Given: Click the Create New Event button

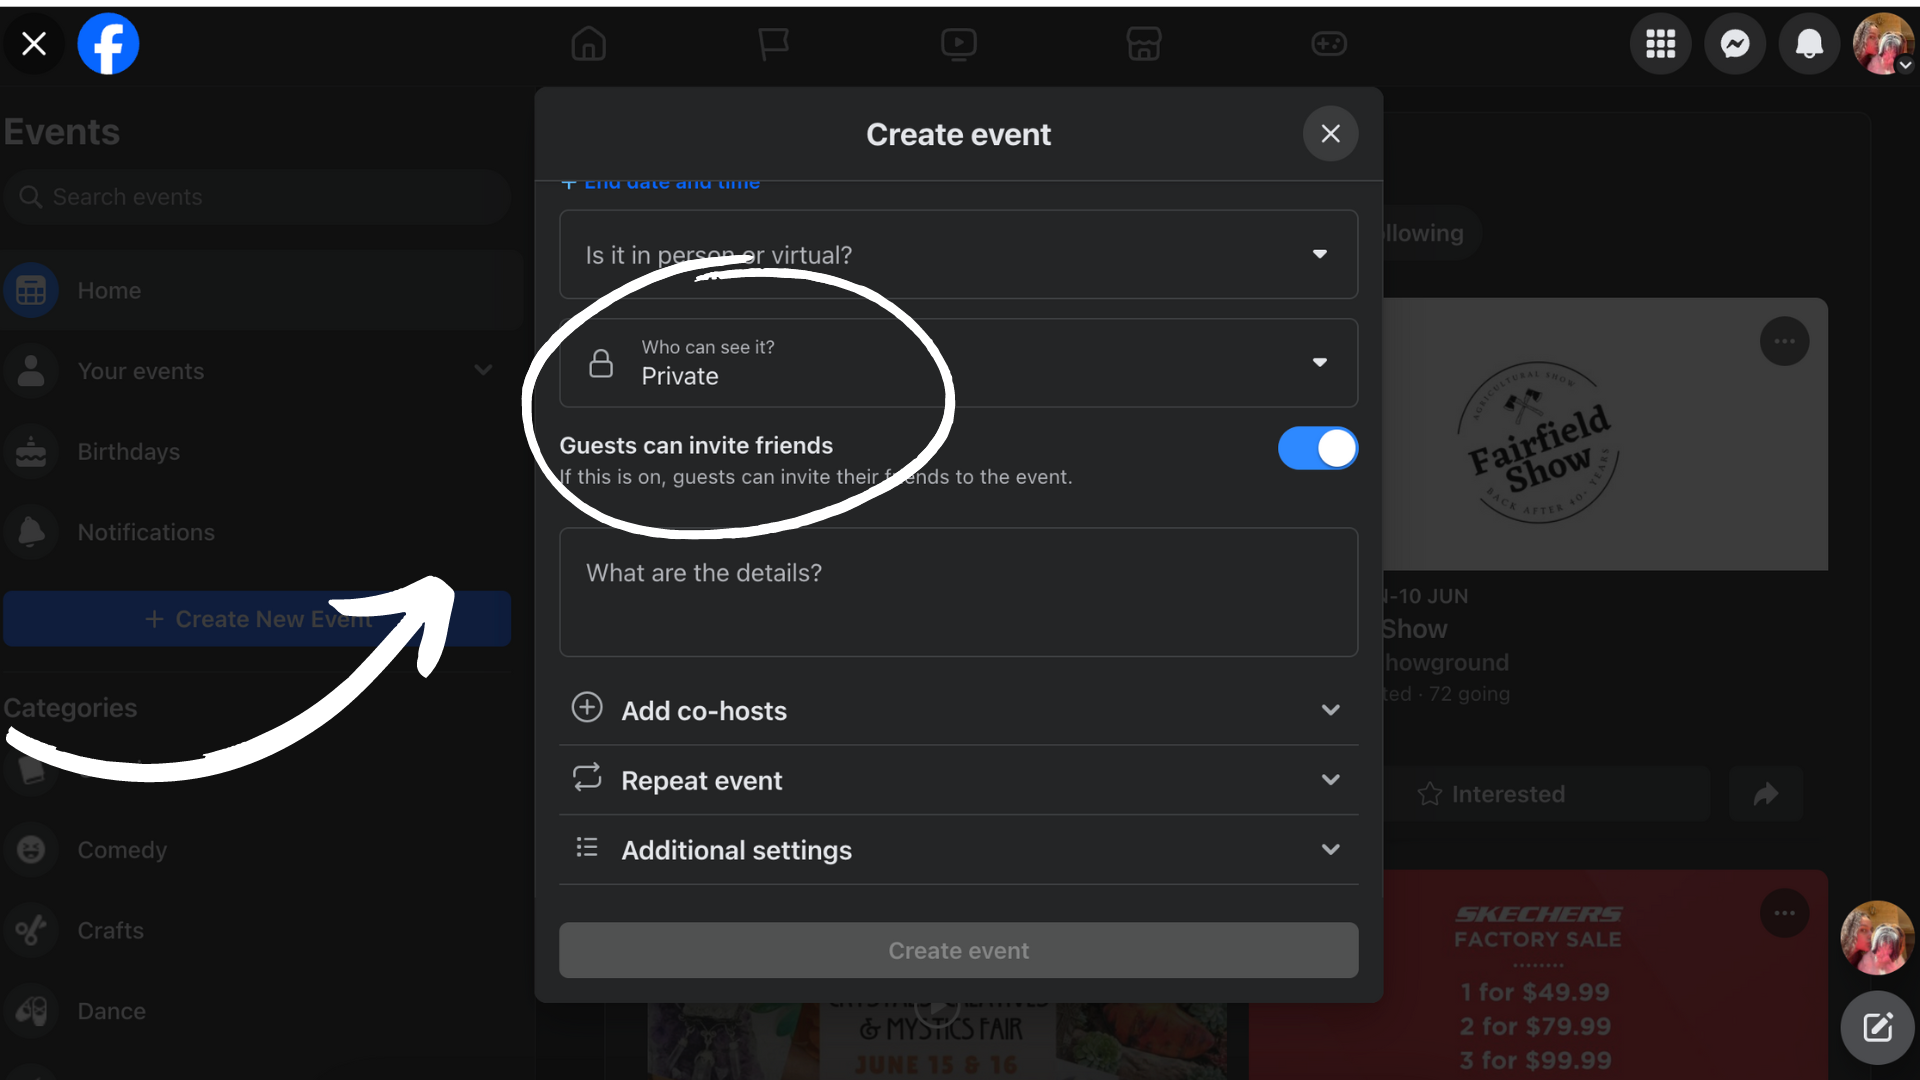Looking at the screenshot, I should tap(257, 618).
